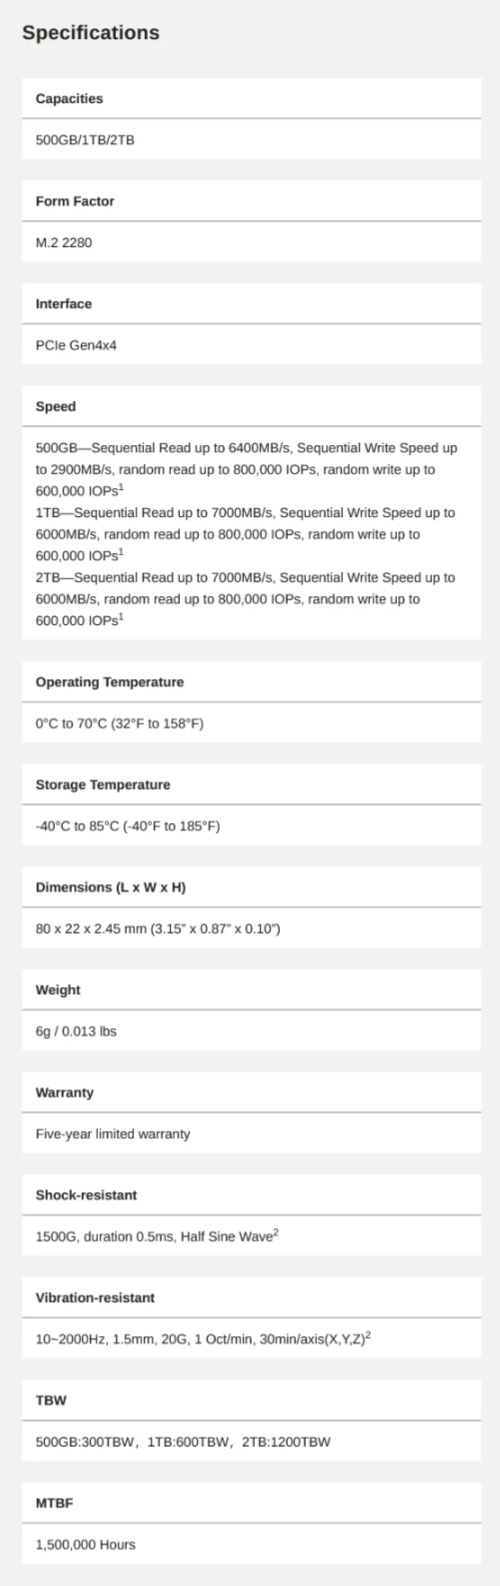Click the Shock-resistant footnote 2 superscript
500x1586 pixels.
pyautogui.click(x=275, y=1232)
